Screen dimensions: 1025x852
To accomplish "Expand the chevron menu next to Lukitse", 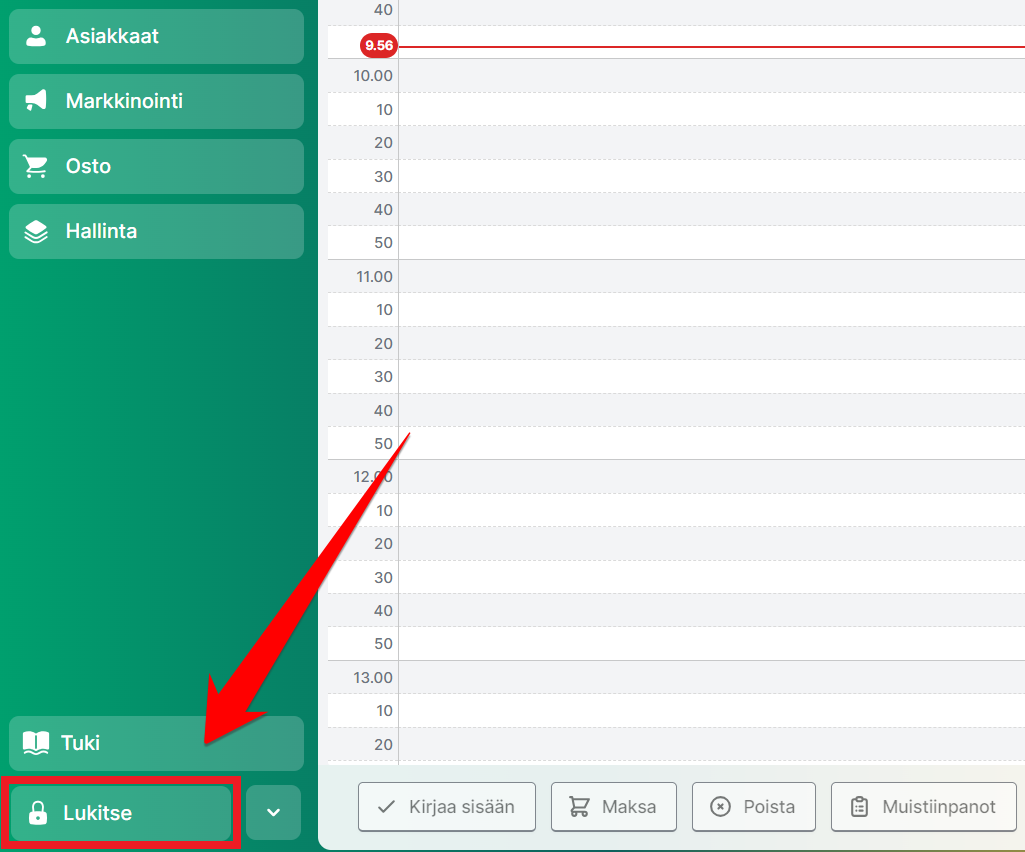I will pos(273,813).
